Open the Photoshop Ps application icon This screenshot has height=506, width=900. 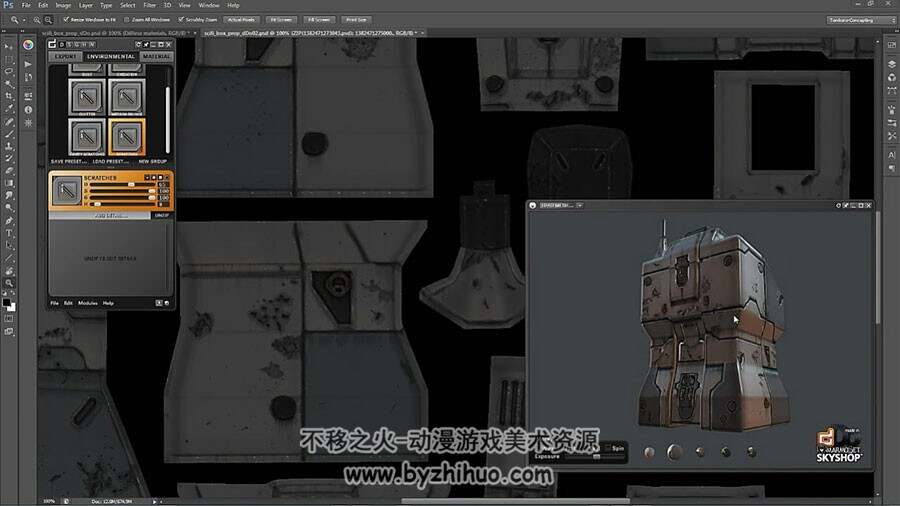click(8, 5)
